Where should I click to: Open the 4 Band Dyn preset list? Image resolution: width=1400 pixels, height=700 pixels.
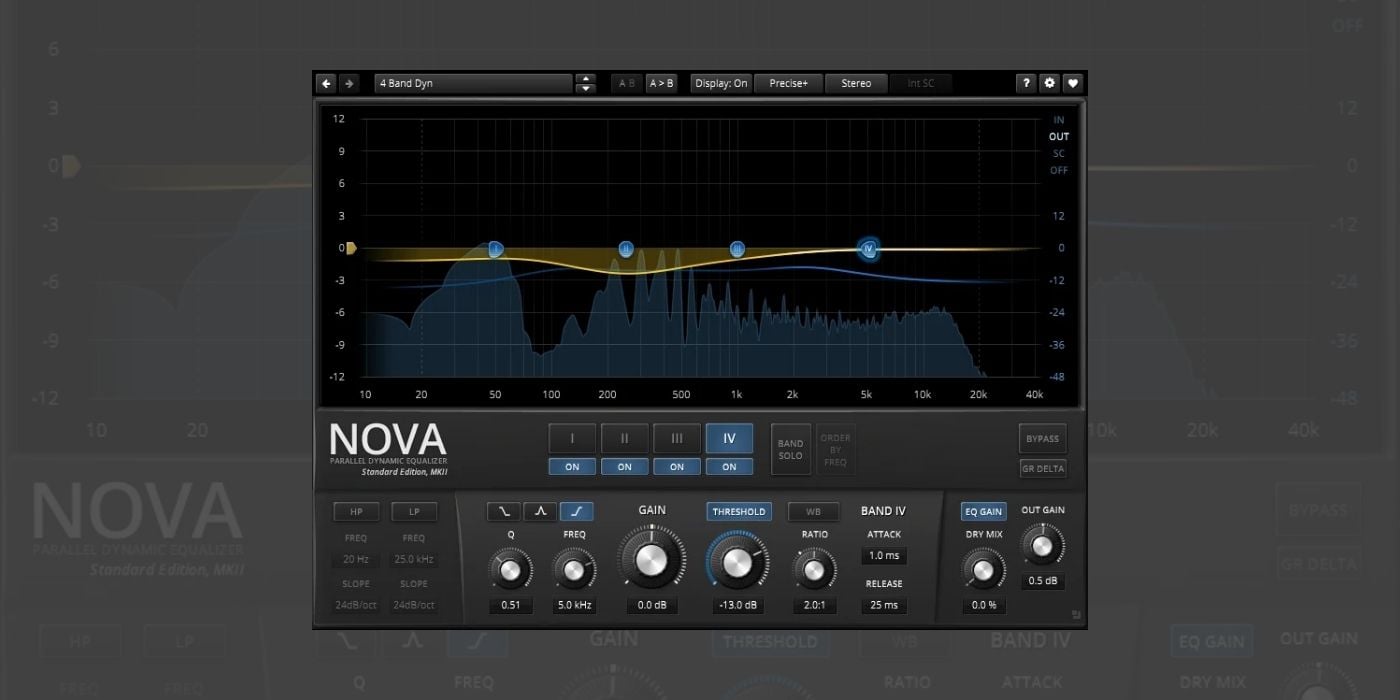tap(473, 83)
